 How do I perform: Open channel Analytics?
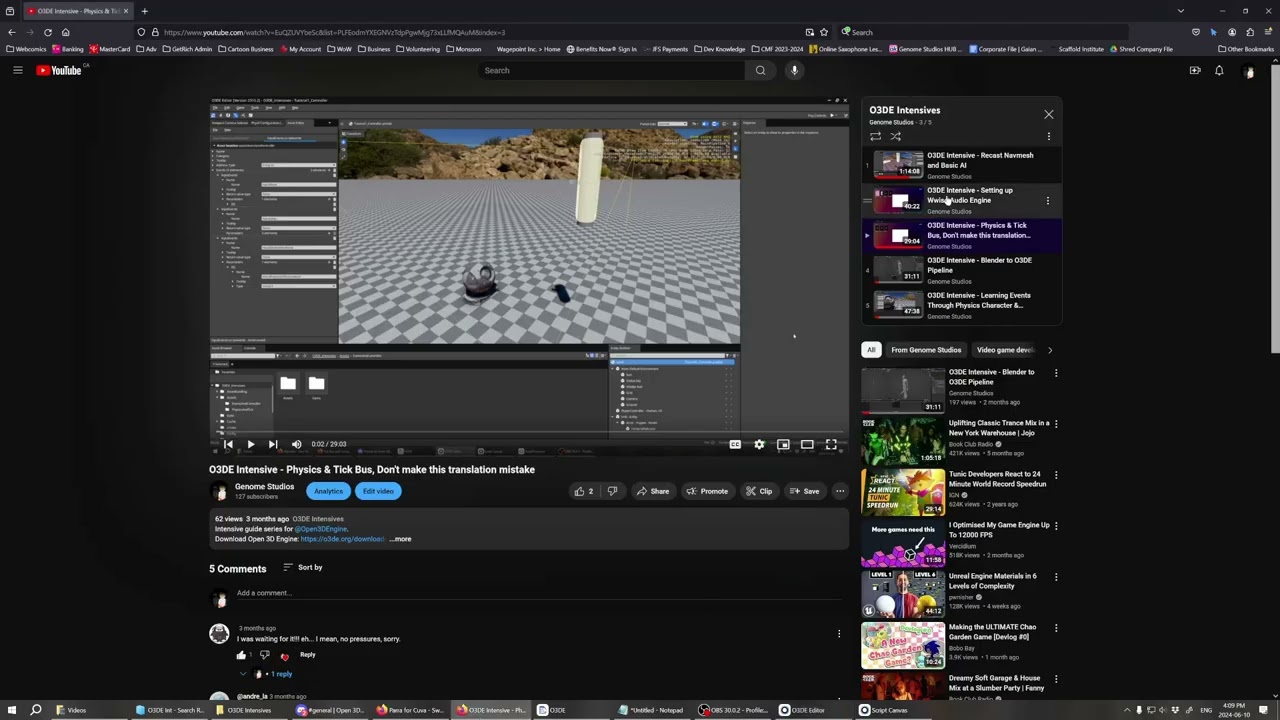[x=328, y=491]
